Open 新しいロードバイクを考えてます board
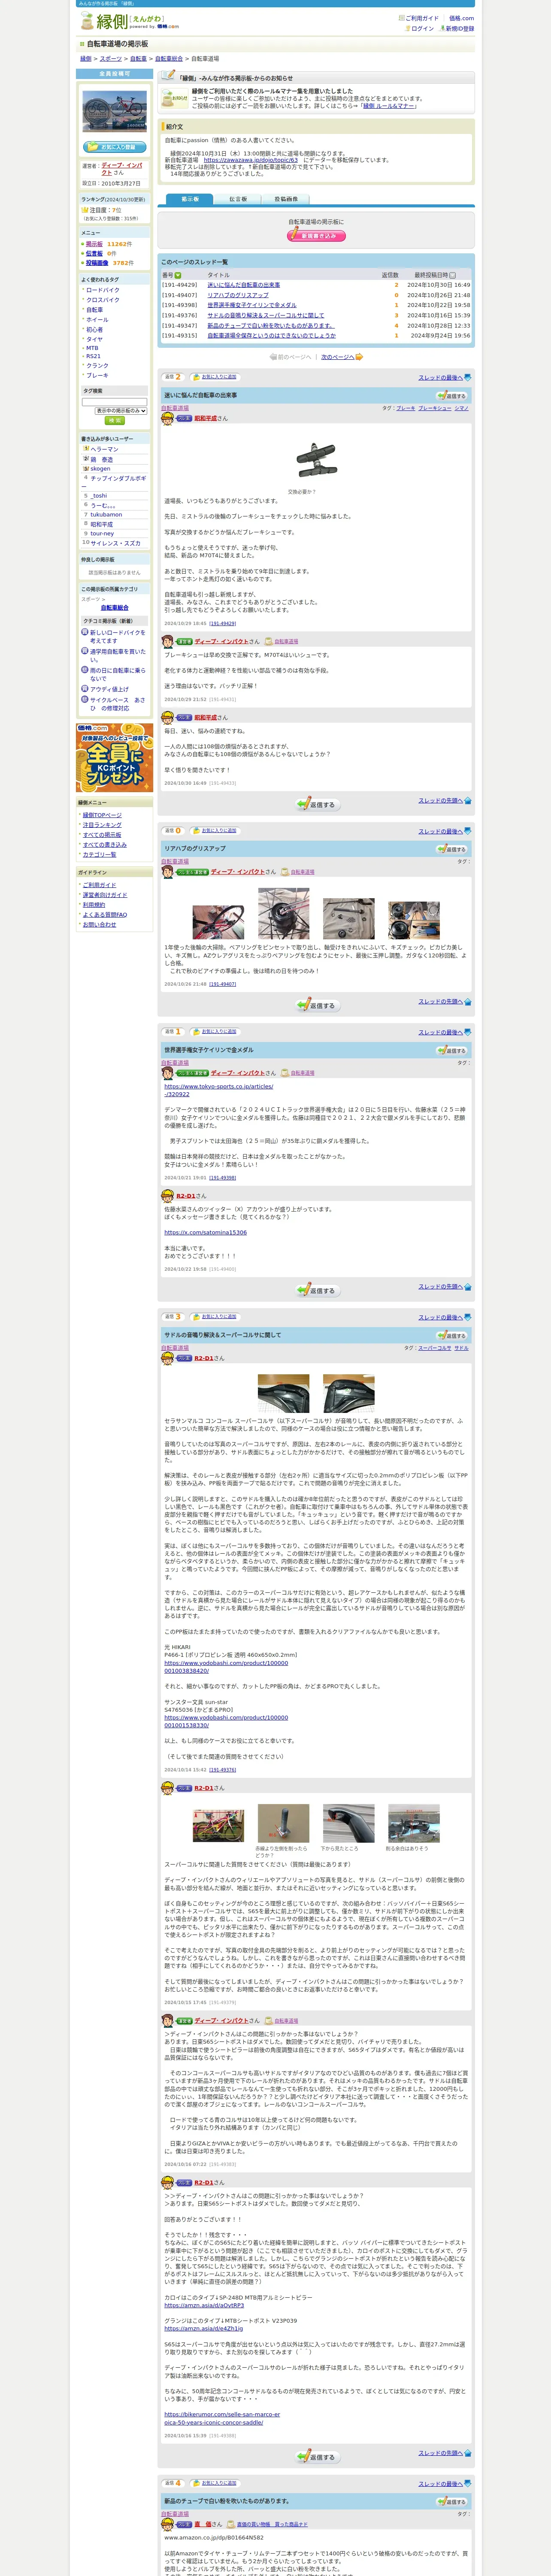This screenshot has width=551, height=2576. (x=117, y=637)
